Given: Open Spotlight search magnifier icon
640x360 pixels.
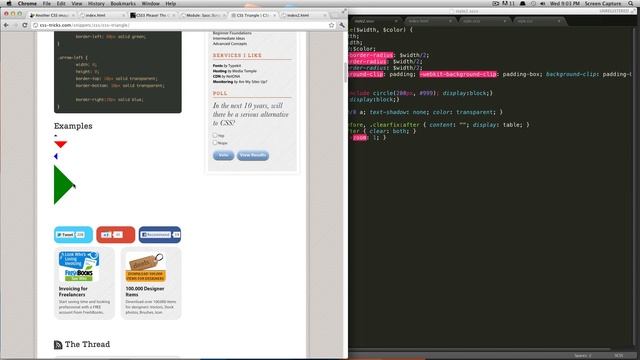Looking at the screenshot, I should click(x=631, y=3).
